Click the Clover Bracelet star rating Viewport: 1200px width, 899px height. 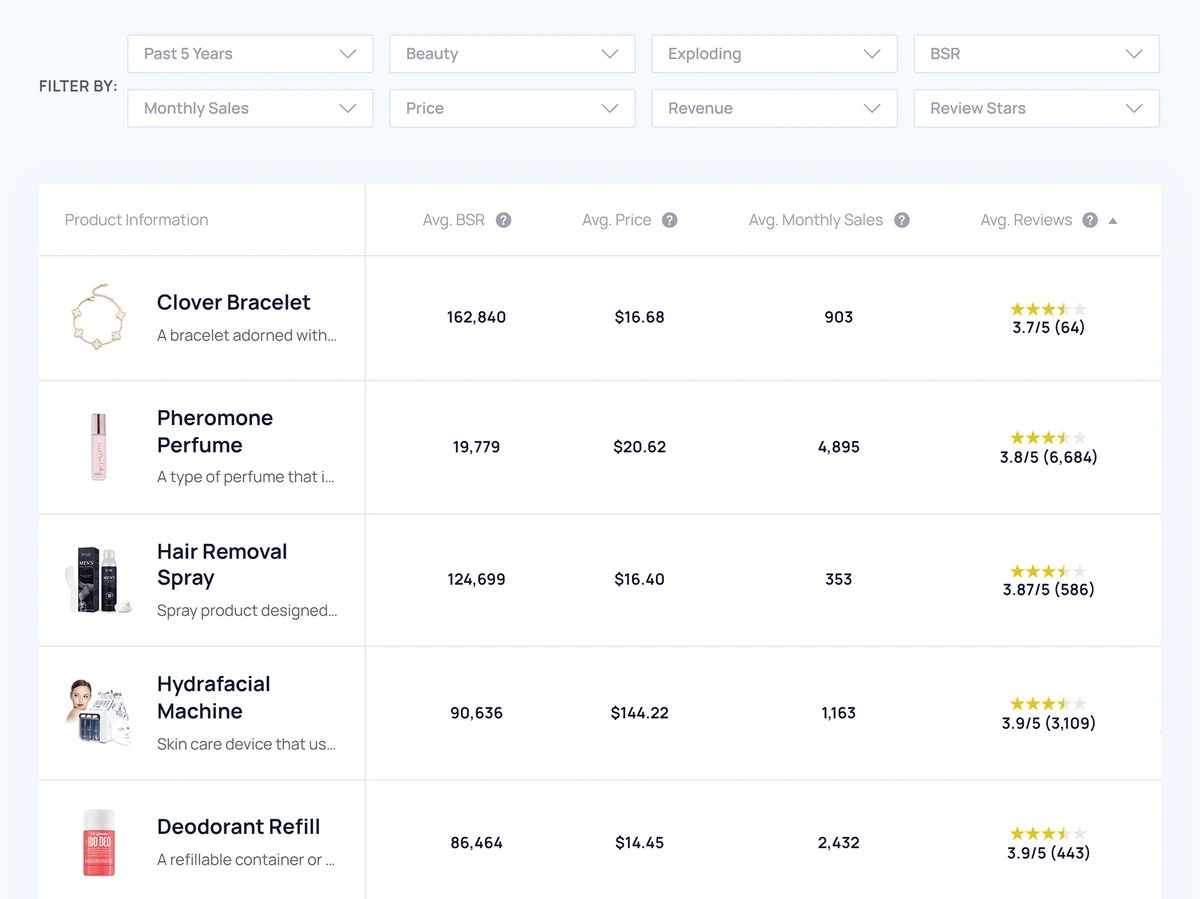point(1047,309)
